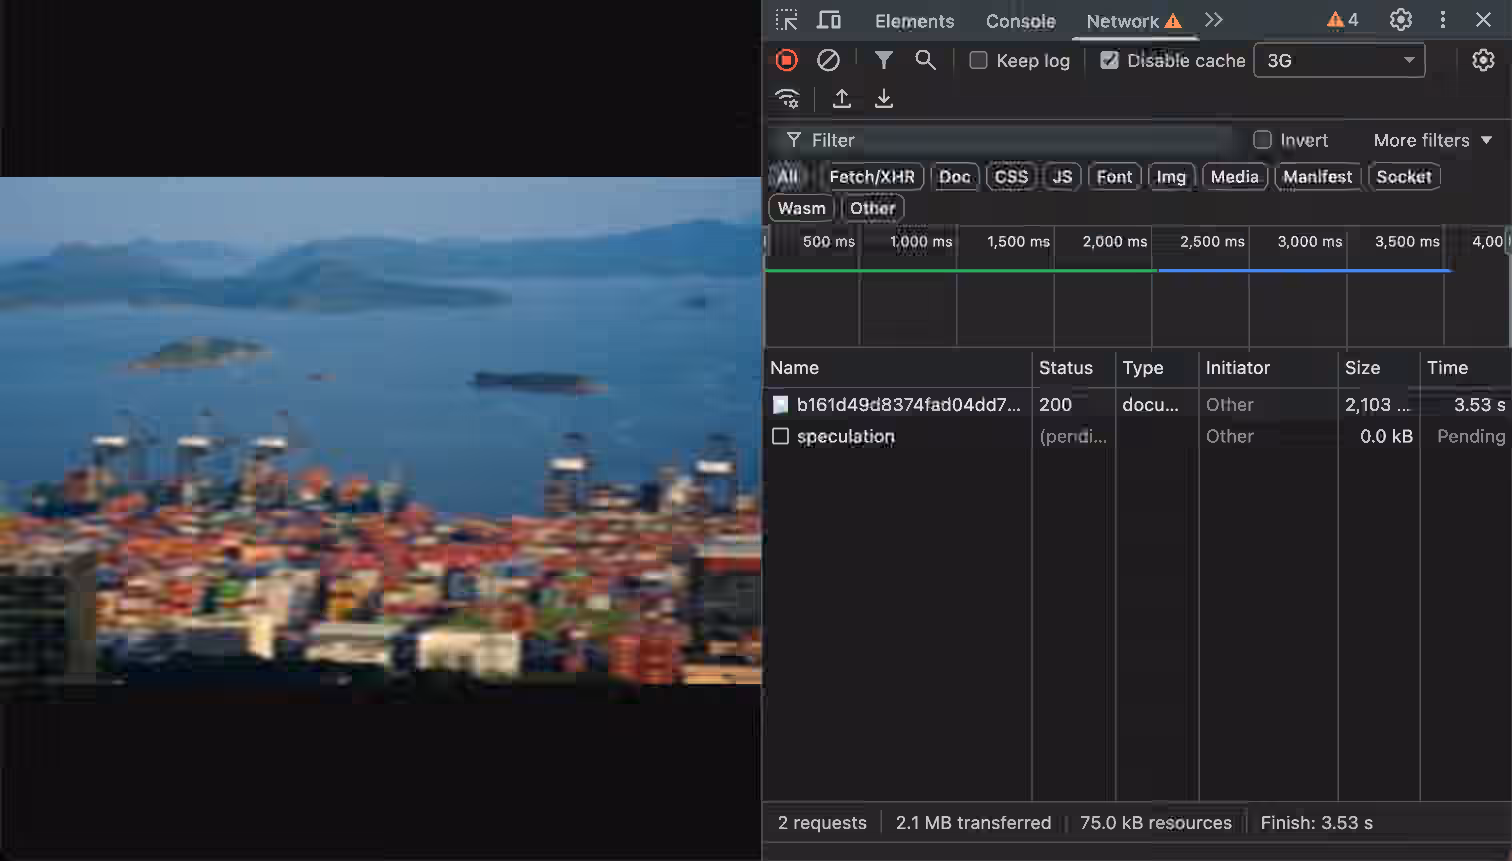Select the Network tab
Image resolution: width=1512 pixels, height=861 pixels.
pos(1134,21)
